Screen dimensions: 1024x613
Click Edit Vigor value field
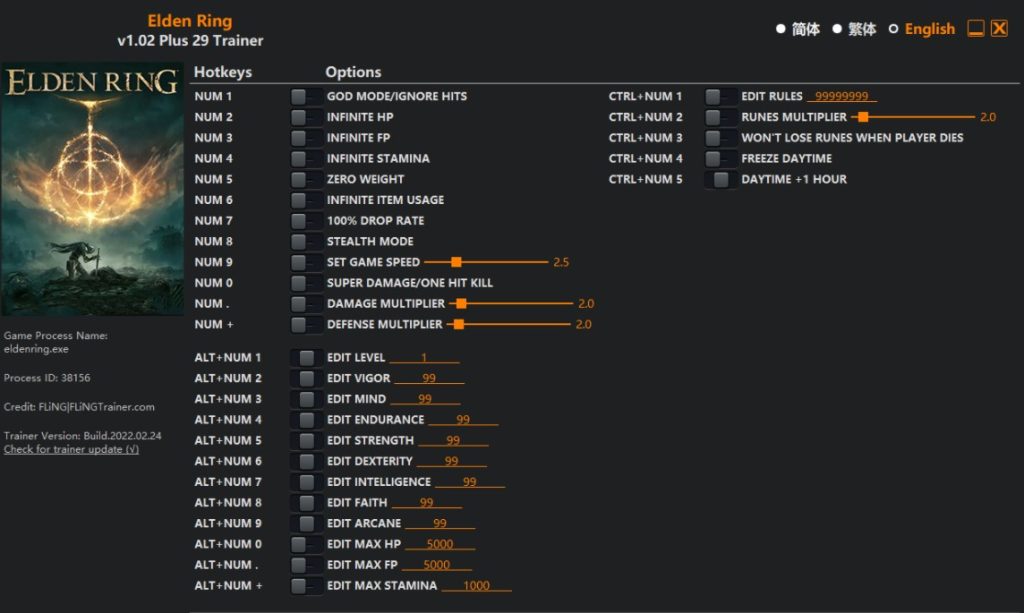pos(429,379)
